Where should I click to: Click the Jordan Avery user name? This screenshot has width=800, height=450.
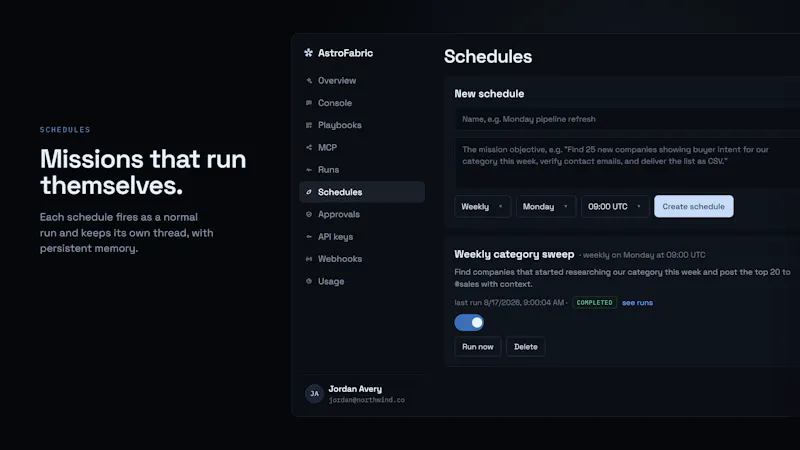[x=355, y=389]
